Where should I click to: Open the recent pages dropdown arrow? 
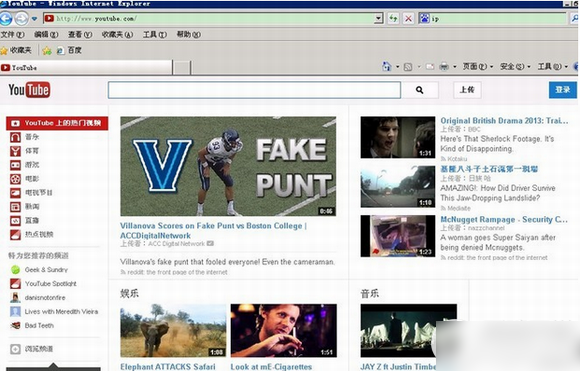coord(34,18)
